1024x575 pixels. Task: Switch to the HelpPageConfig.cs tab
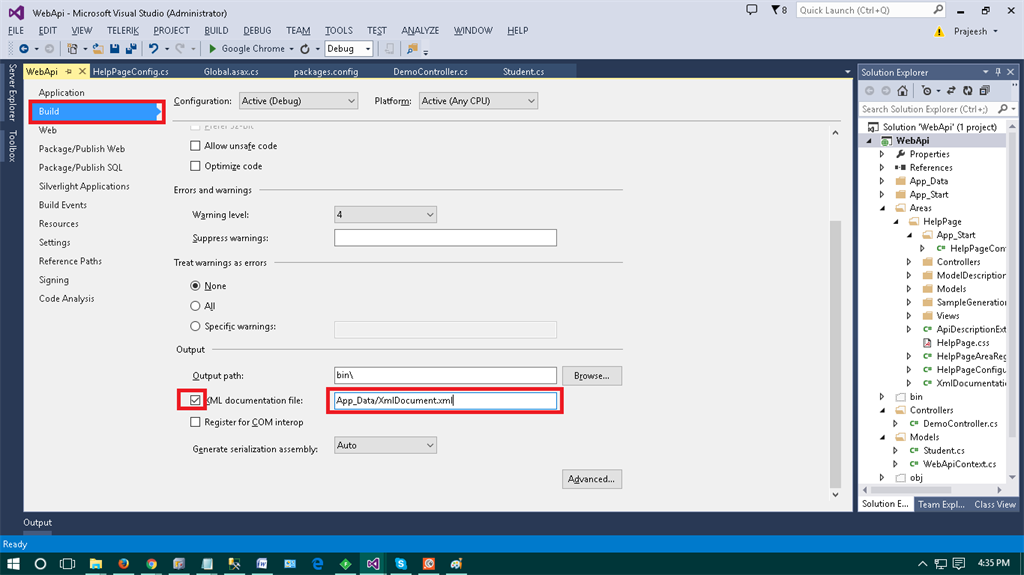tap(131, 71)
